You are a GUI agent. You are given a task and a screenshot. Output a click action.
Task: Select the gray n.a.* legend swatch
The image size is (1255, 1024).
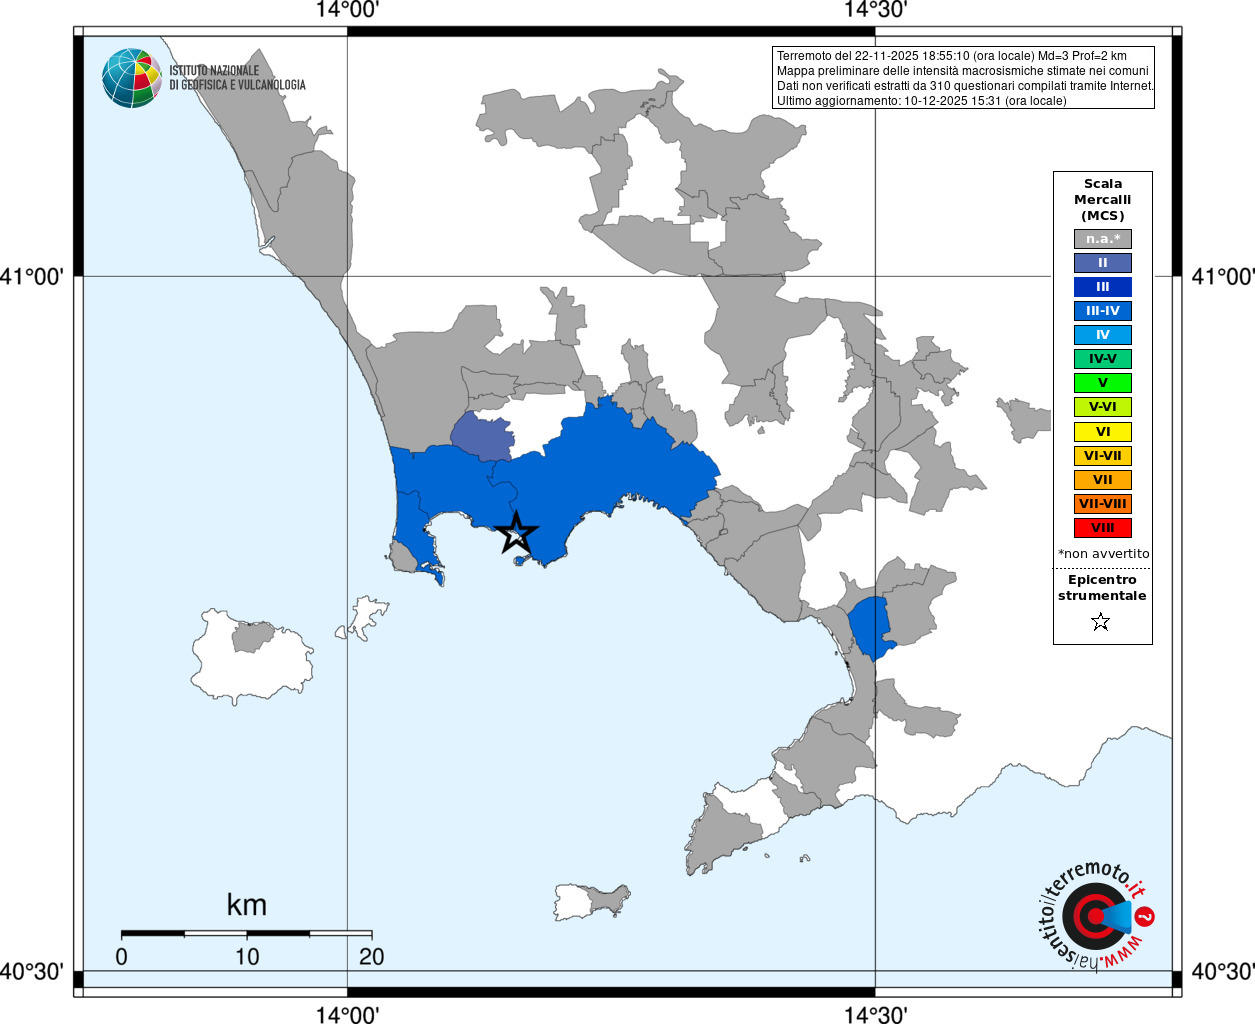point(1103,239)
